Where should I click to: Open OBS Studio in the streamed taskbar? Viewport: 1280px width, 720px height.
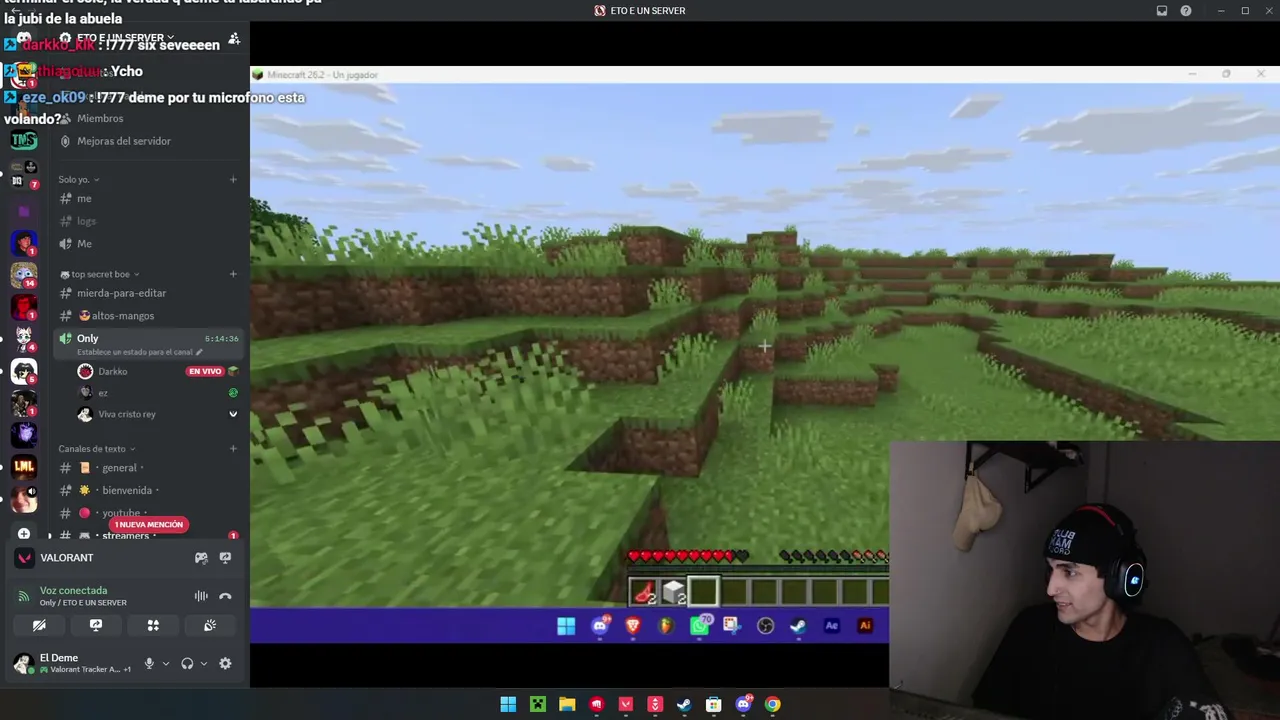coord(765,626)
